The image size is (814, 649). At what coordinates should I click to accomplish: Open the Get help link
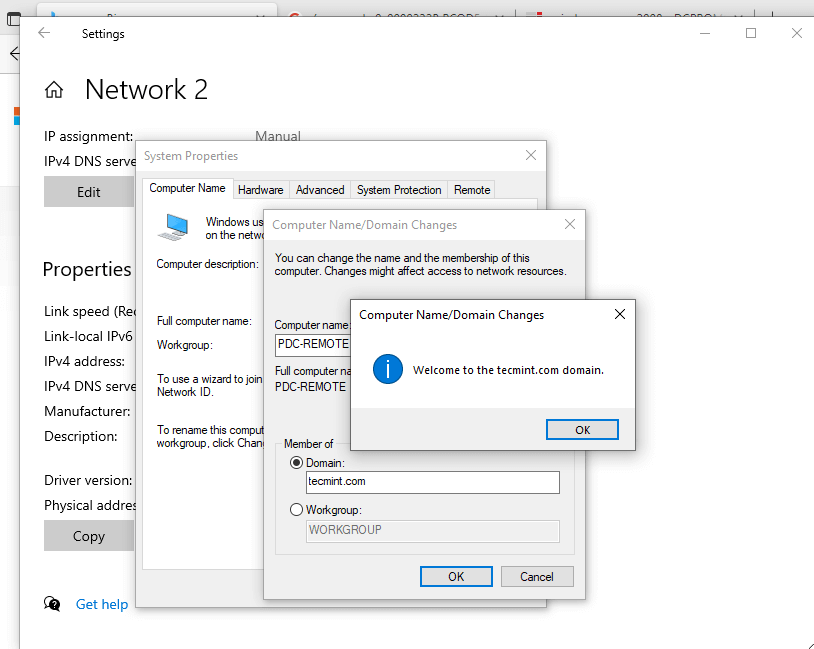[102, 604]
